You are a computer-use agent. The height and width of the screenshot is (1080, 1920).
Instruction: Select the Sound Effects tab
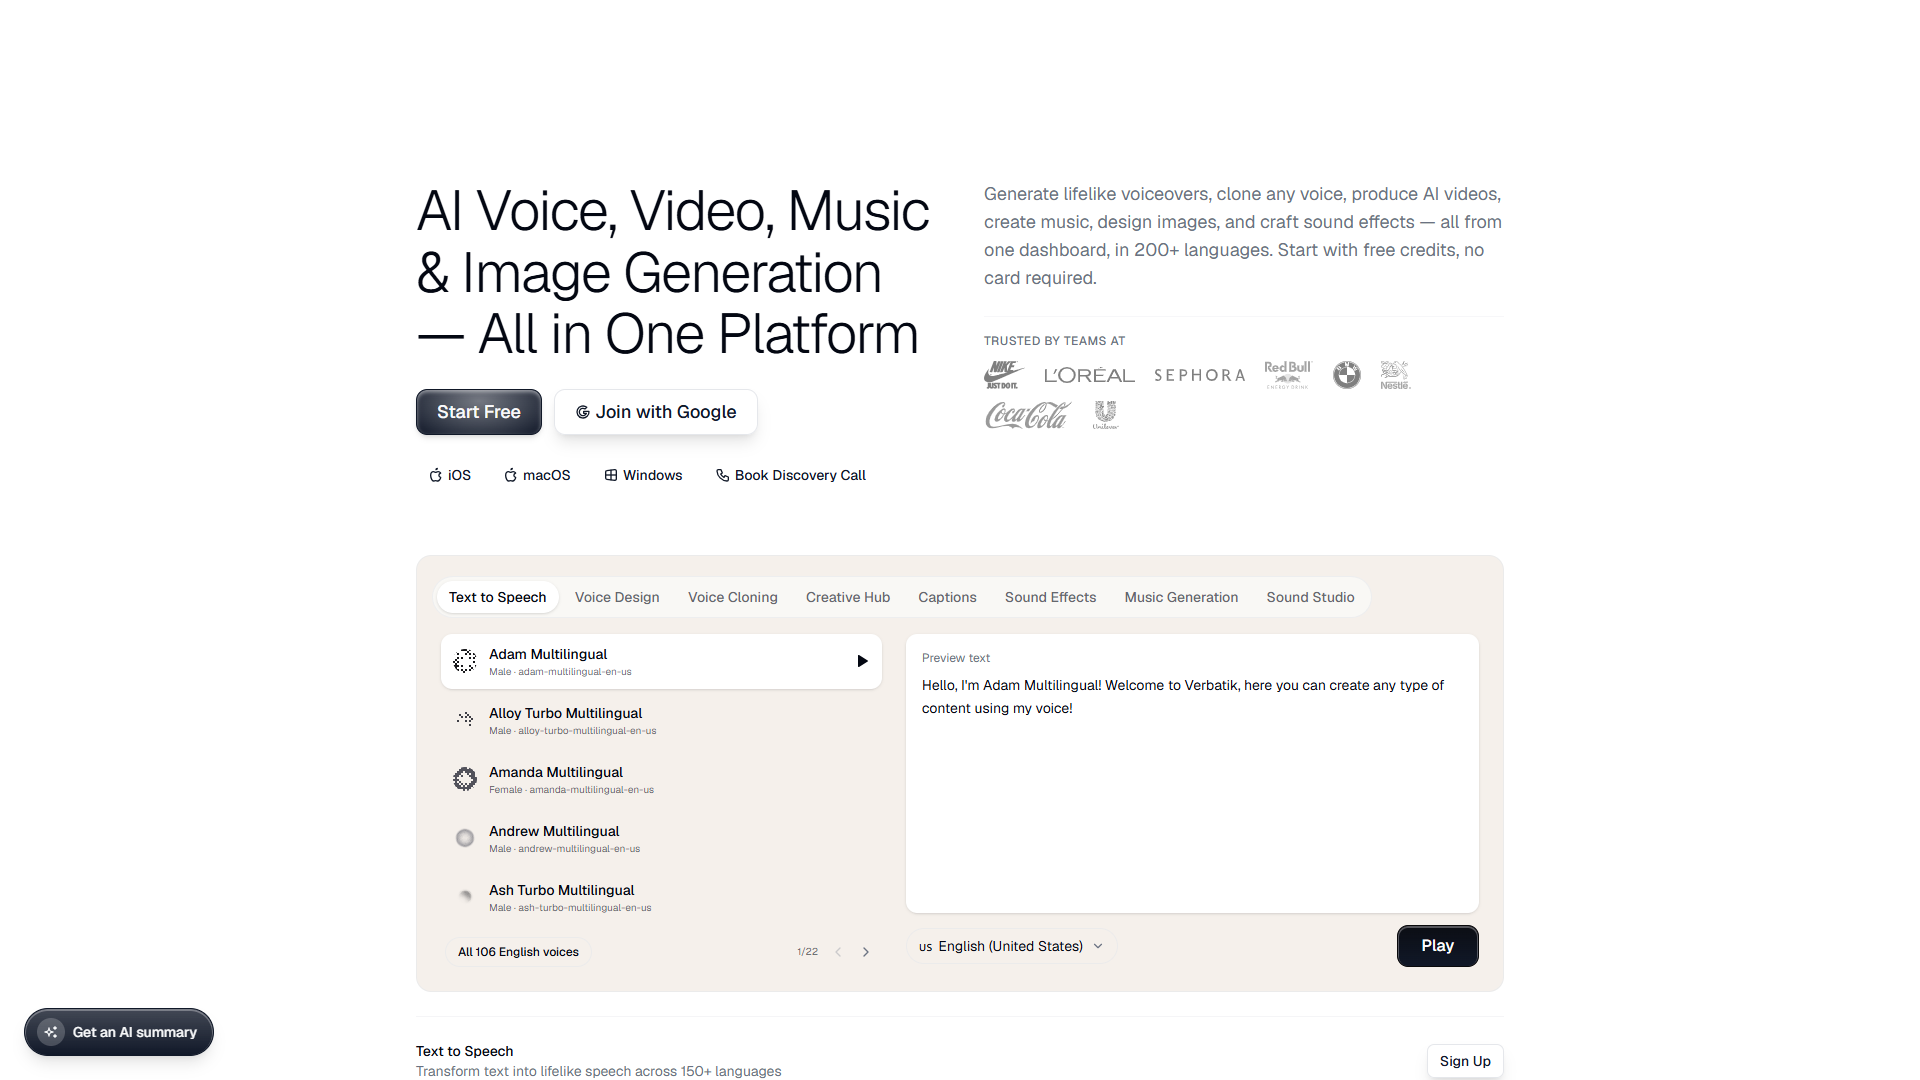[x=1050, y=597]
